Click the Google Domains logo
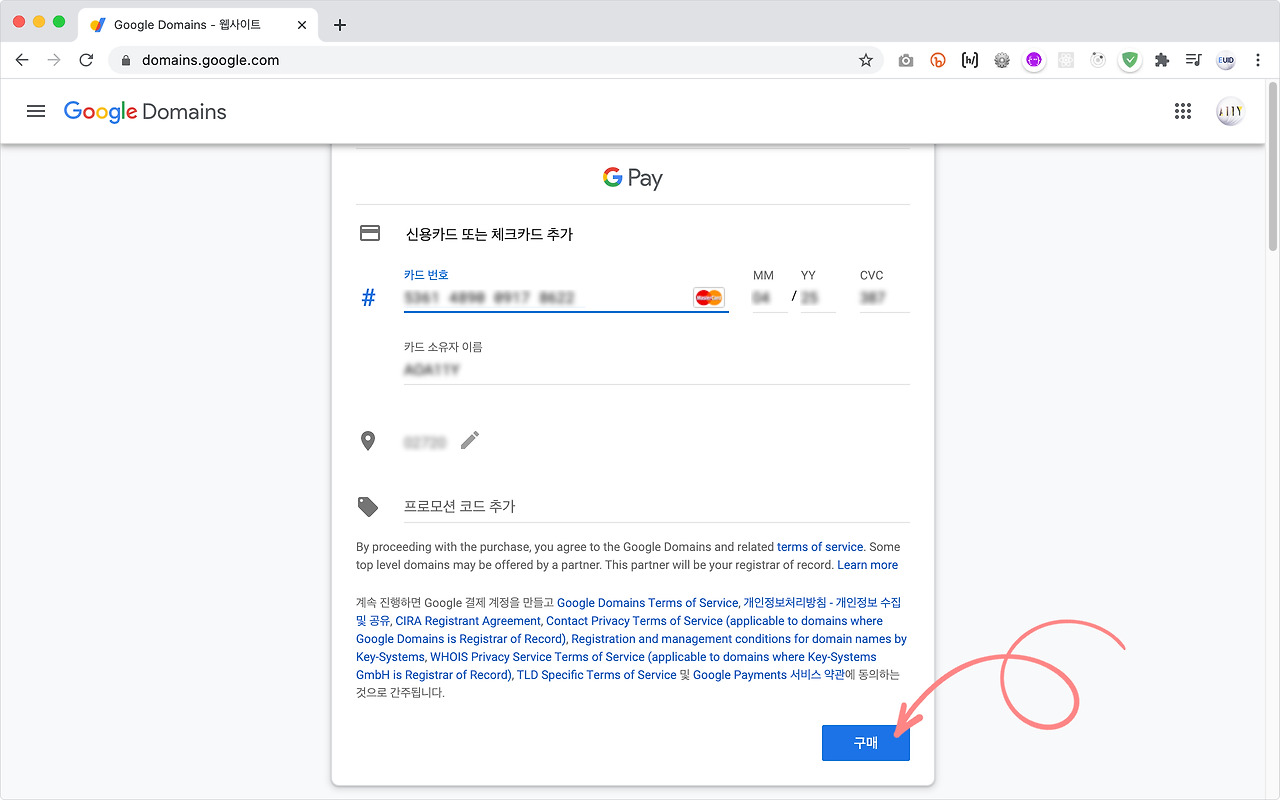This screenshot has width=1280, height=800. pyautogui.click(x=145, y=112)
